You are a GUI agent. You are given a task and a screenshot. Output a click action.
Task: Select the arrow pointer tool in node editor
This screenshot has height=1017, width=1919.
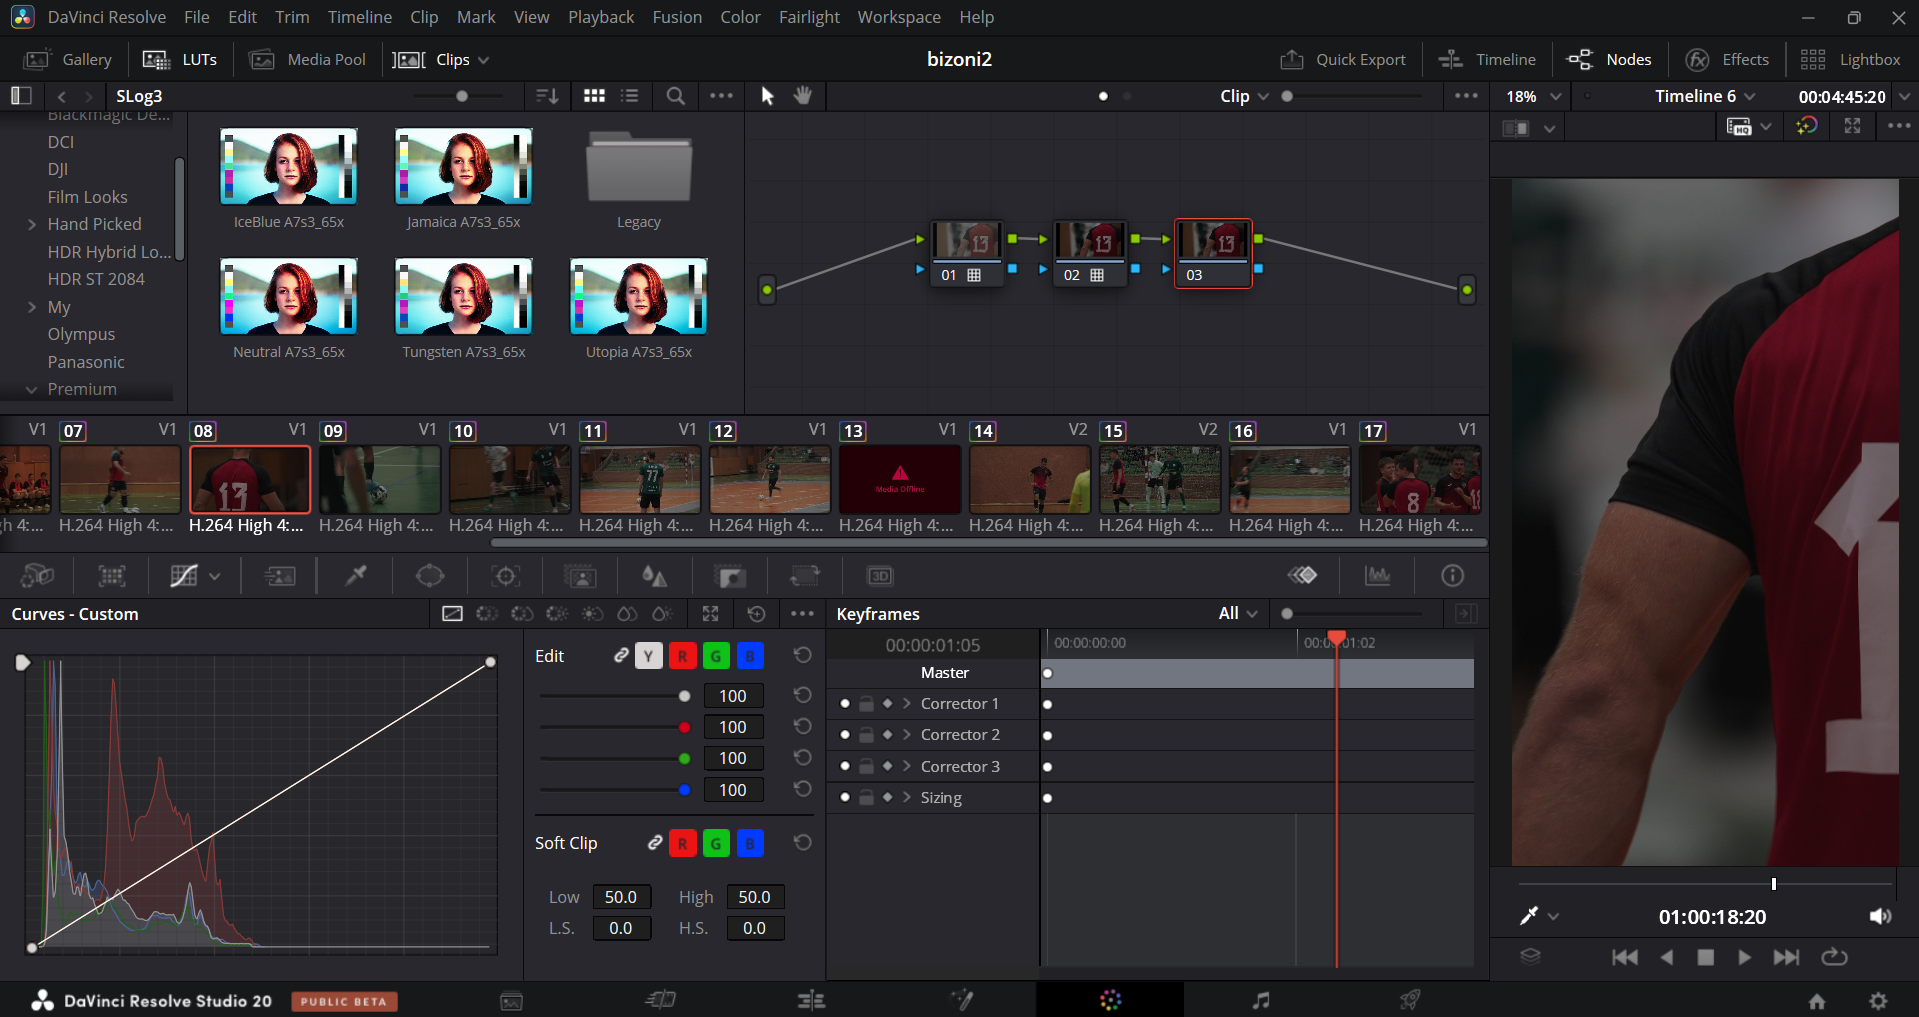(x=767, y=96)
